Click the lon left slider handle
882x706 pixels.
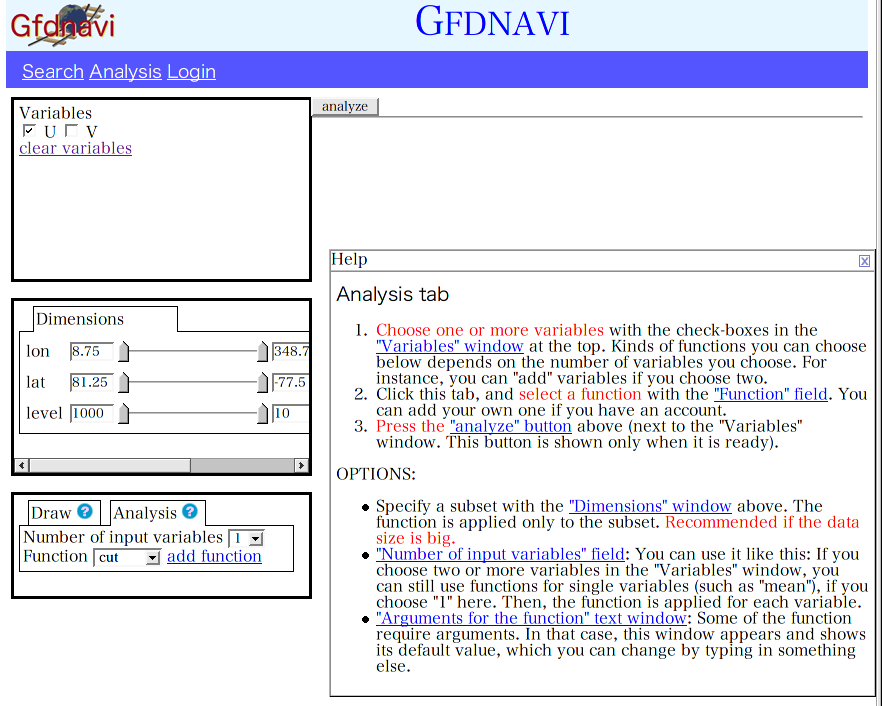124,352
